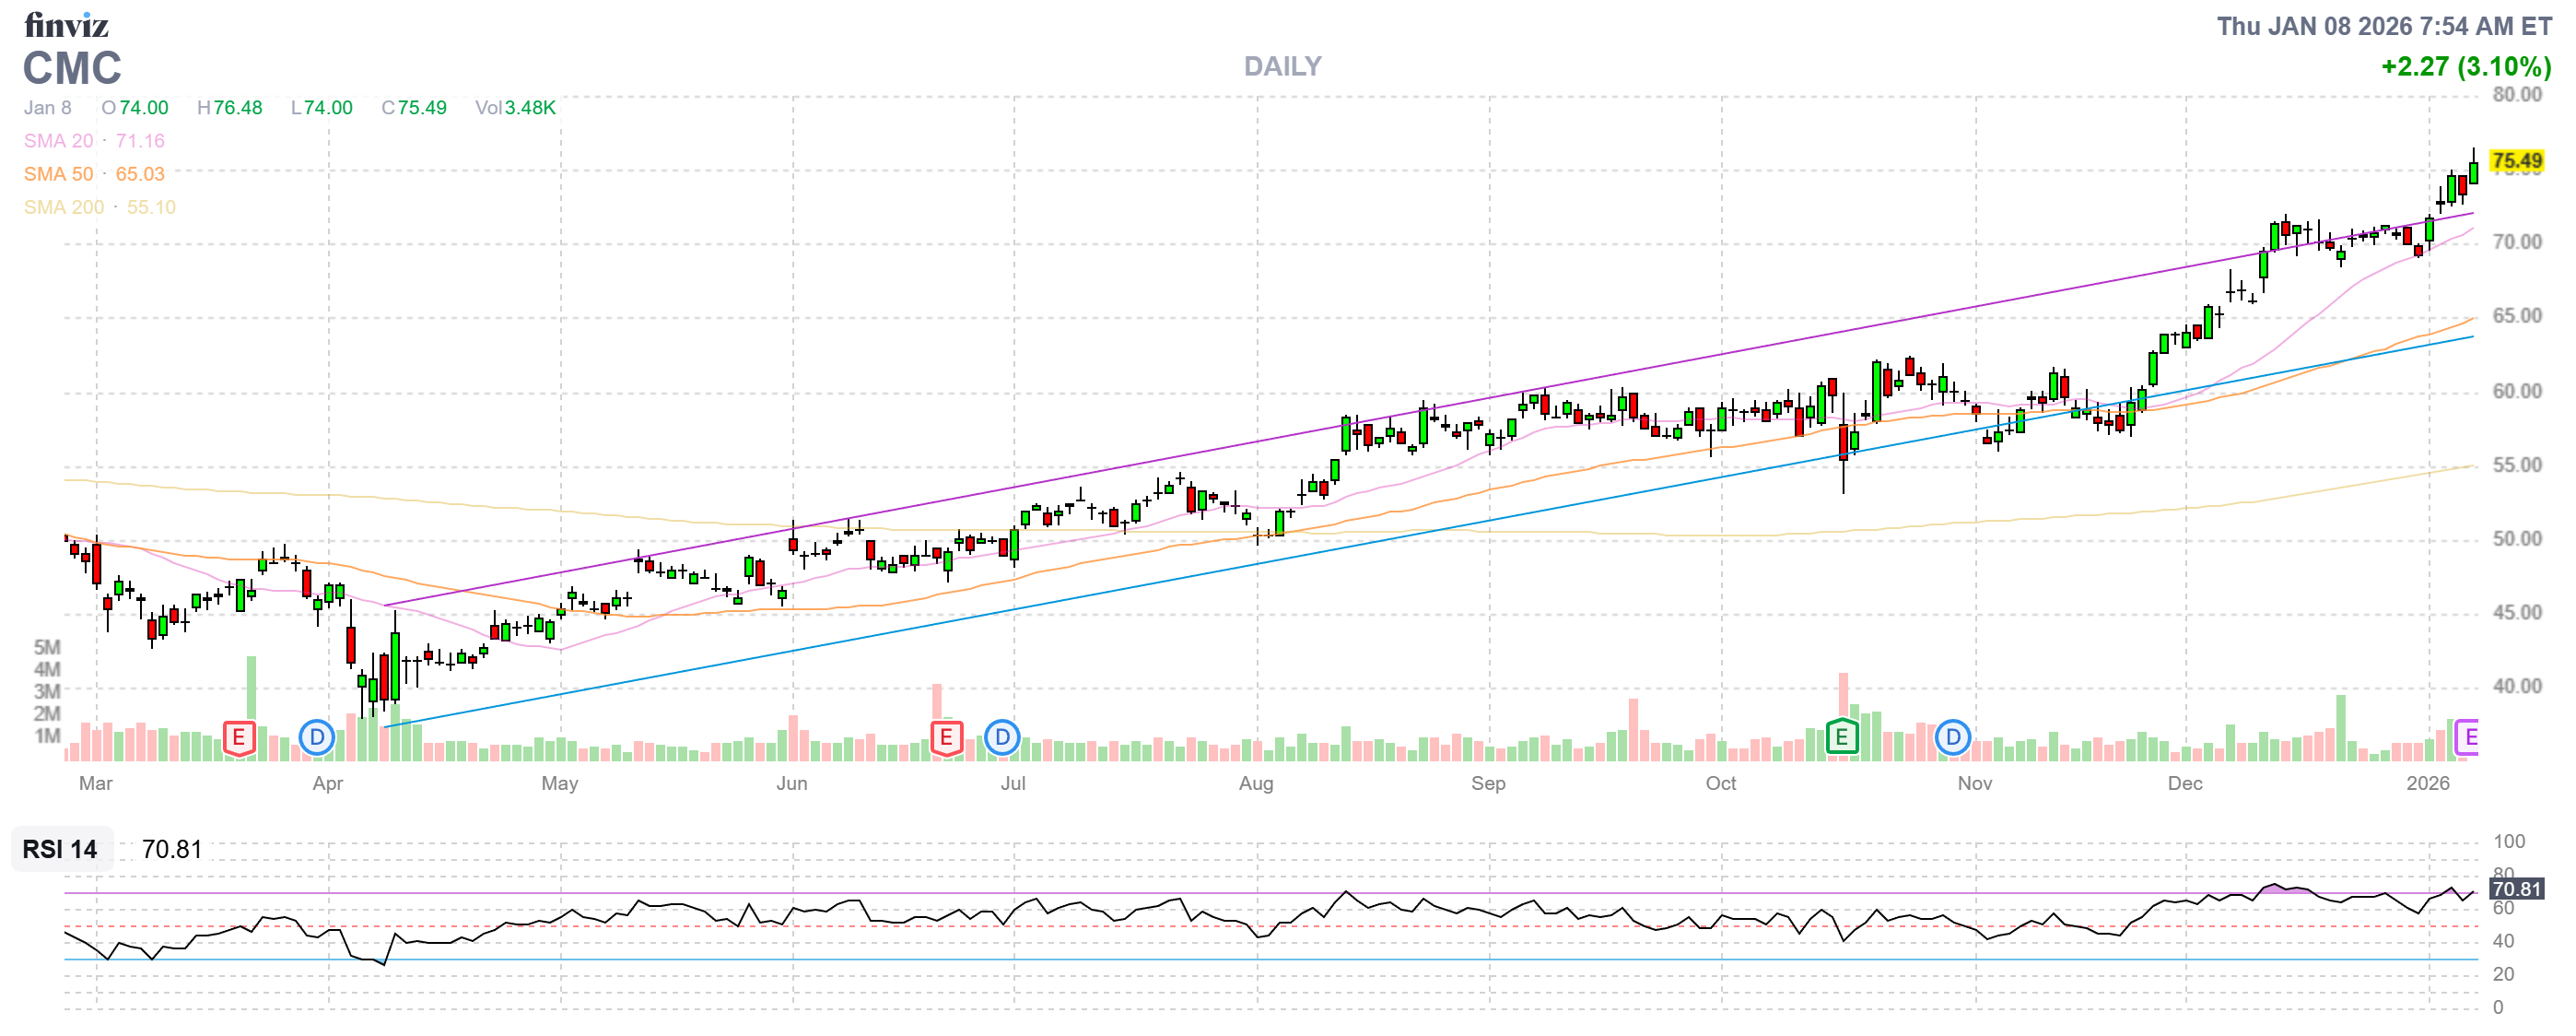2576x1036 pixels.
Task: Click the 70.81 RSI value tag
Action: (x=2516, y=890)
